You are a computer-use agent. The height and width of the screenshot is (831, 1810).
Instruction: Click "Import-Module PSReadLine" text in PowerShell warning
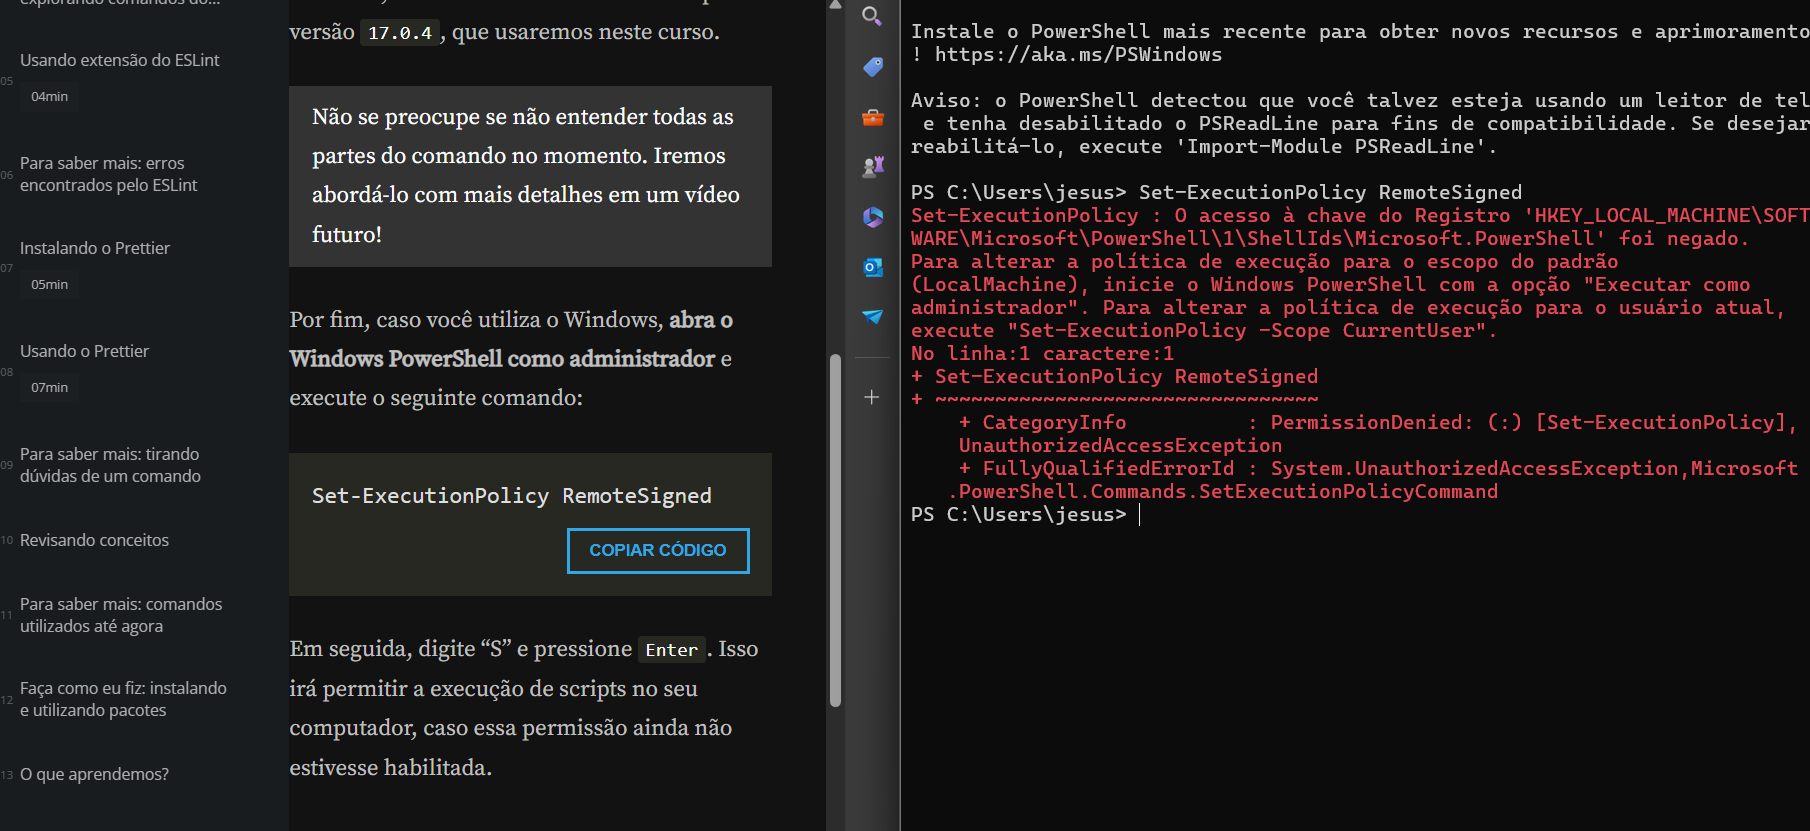pos(1331,147)
